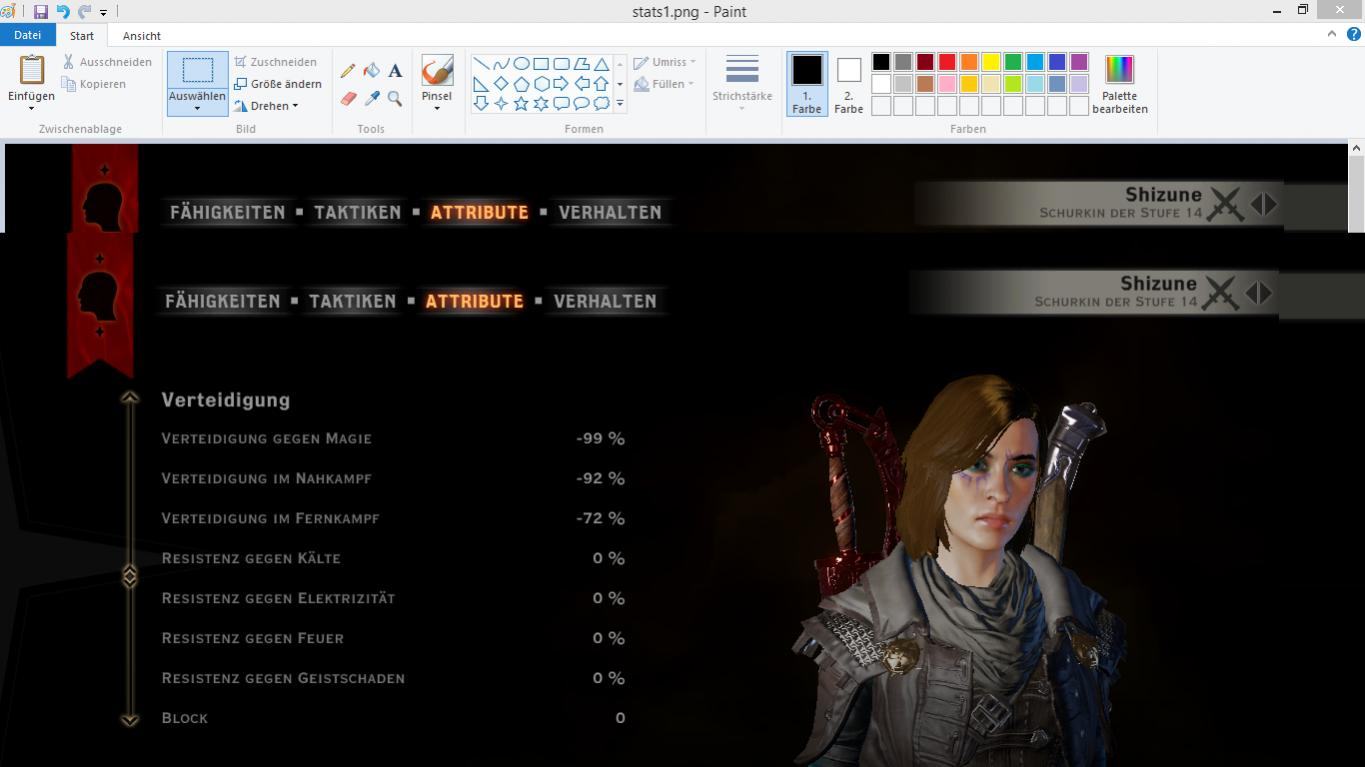Click the Save icon in quick access toolbar
Screen dimensions: 1365x767
(41, 12)
